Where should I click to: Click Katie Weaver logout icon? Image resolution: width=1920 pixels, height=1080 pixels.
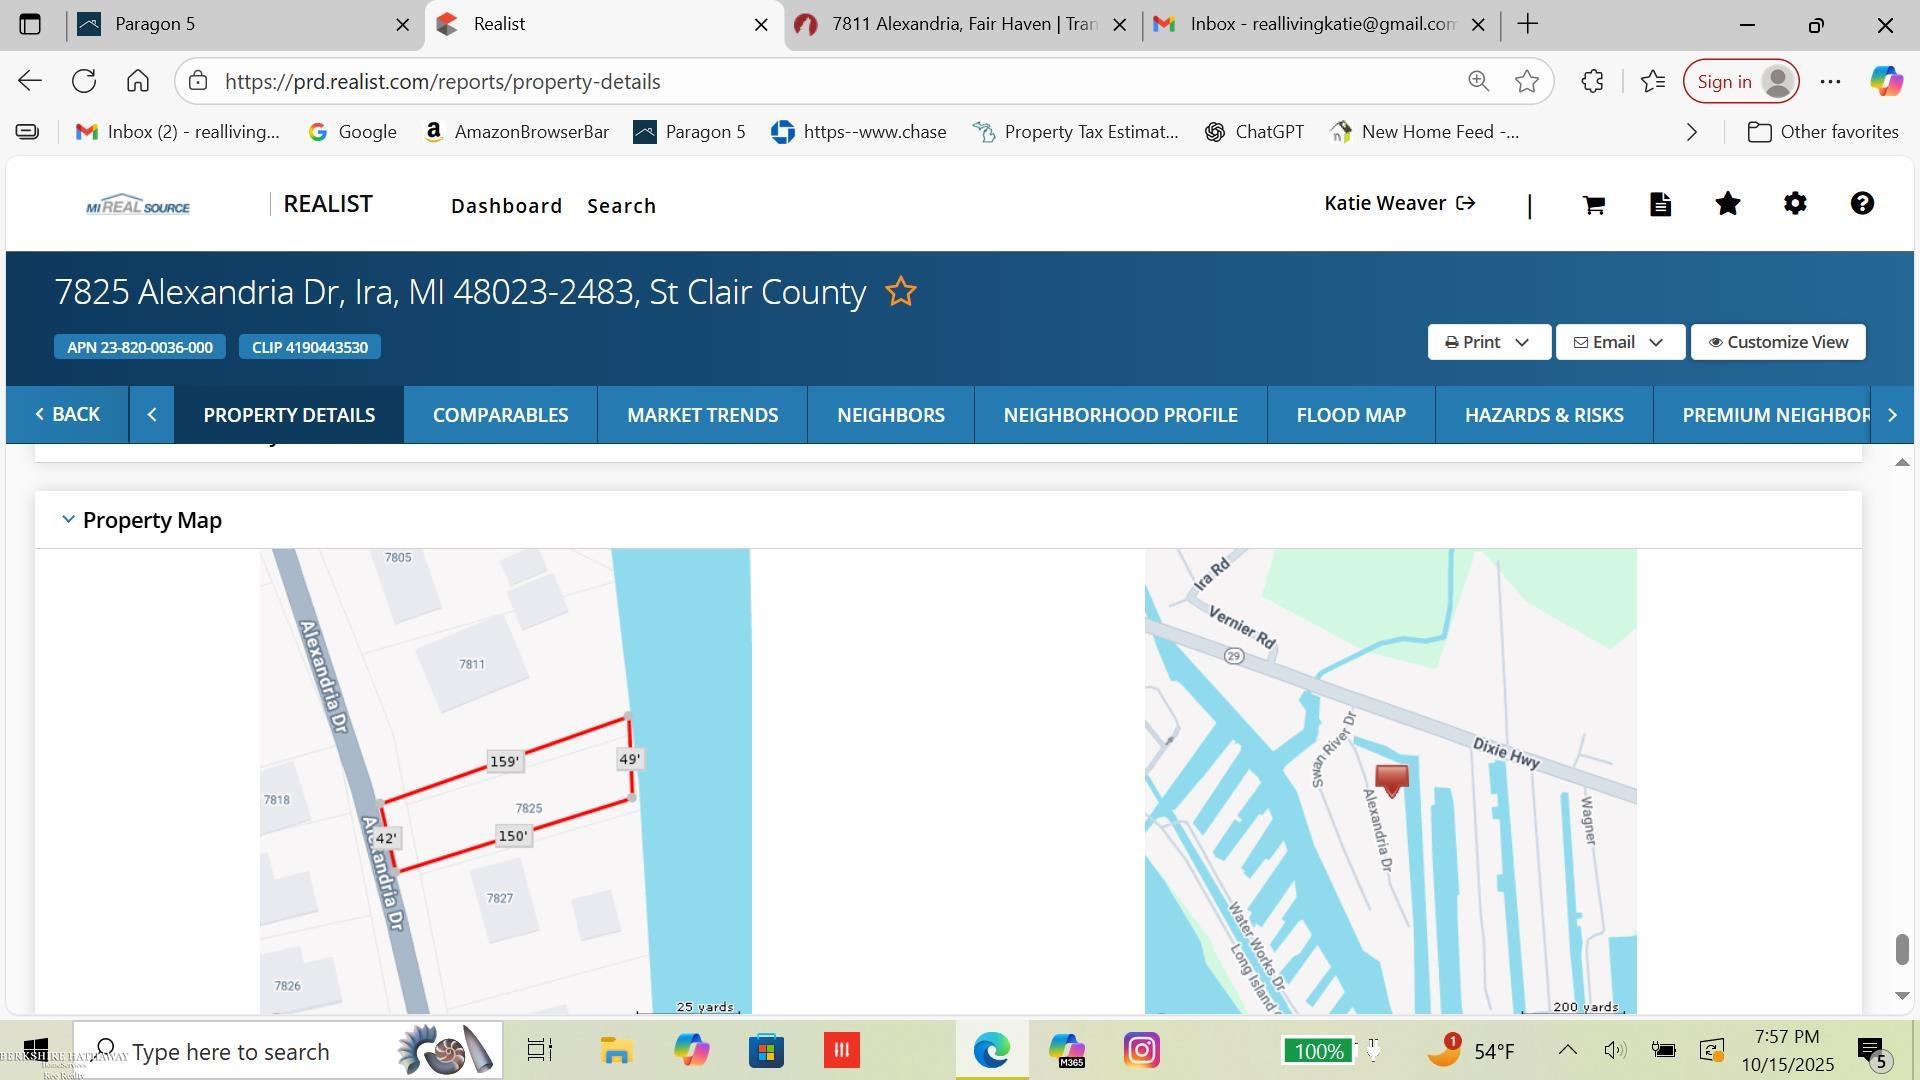click(1466, 204)
